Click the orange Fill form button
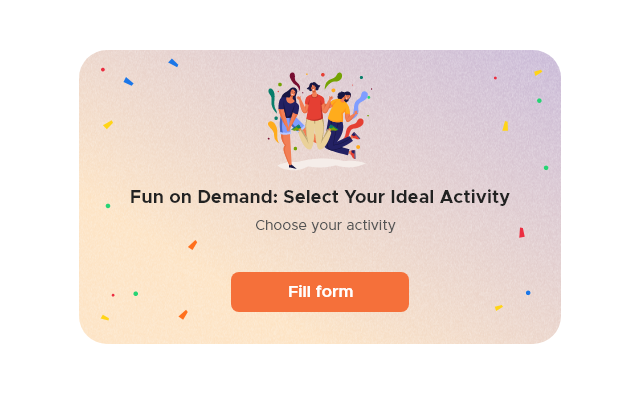640x397 pixels. coord(320,292)
